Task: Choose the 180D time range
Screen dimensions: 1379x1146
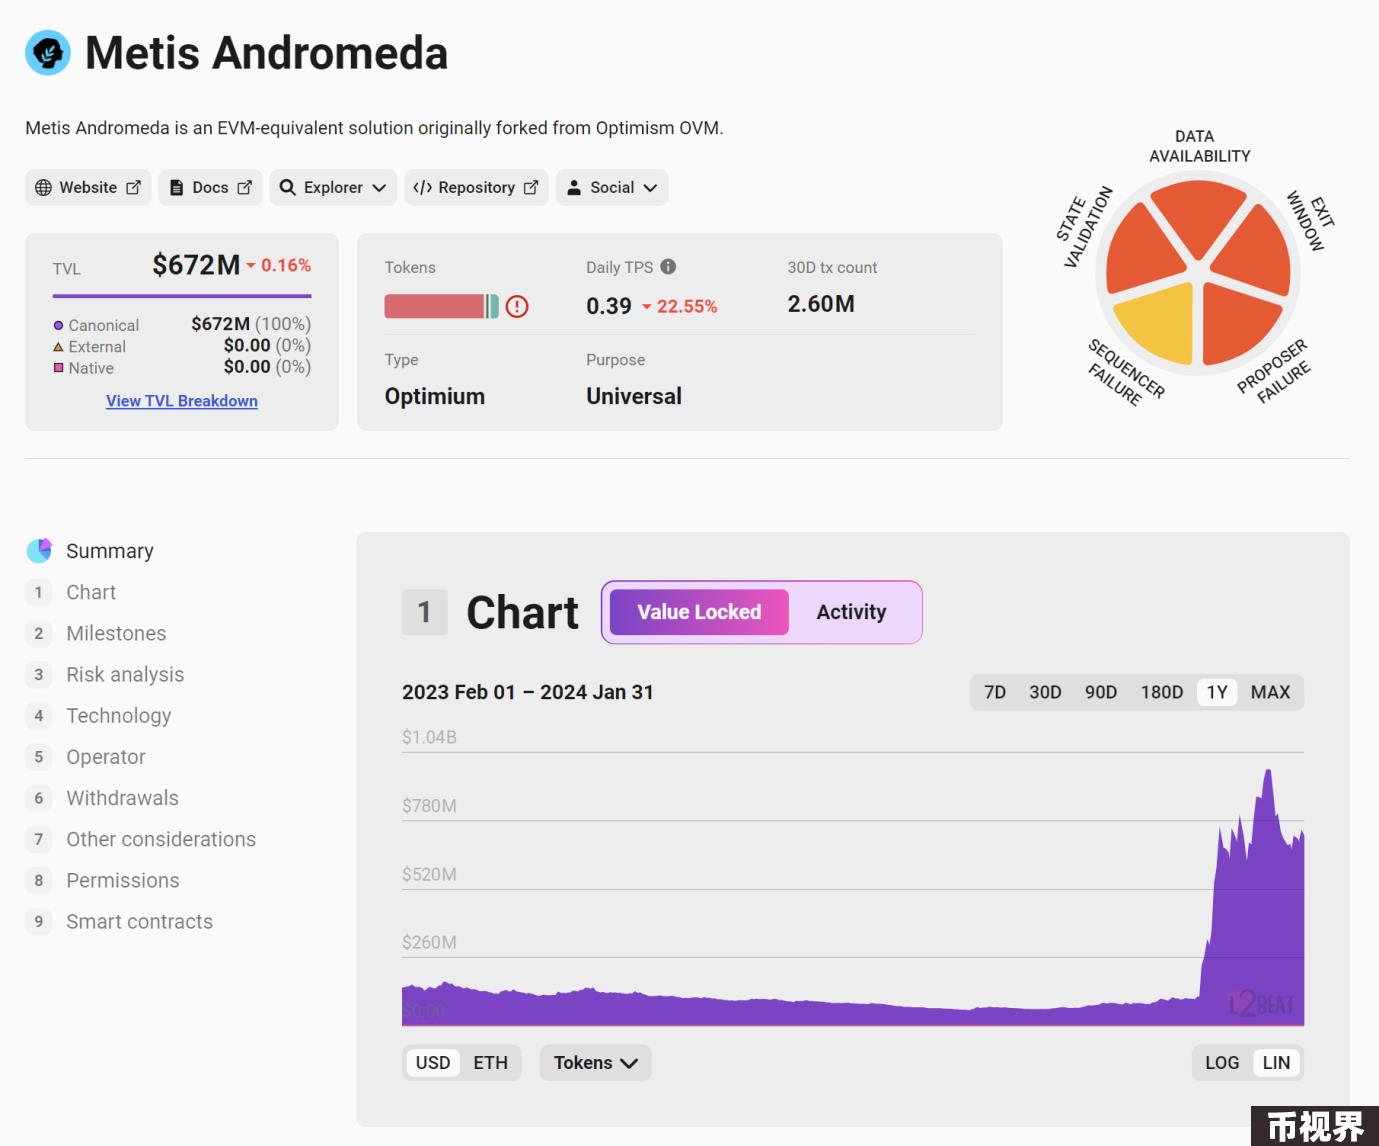Action: tap(1162, 692)
